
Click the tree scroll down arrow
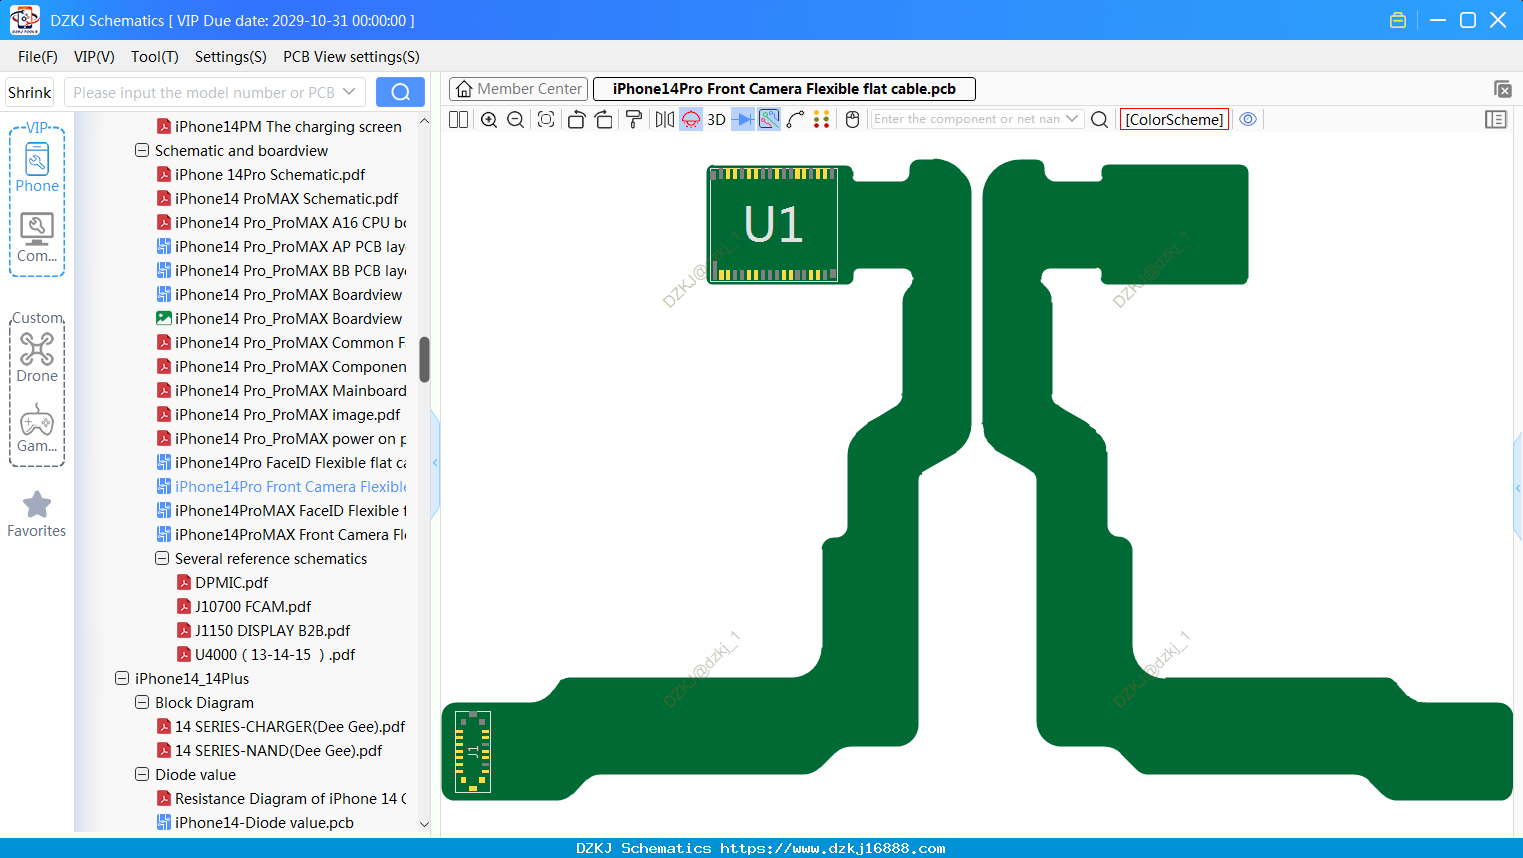coord(424,825)
